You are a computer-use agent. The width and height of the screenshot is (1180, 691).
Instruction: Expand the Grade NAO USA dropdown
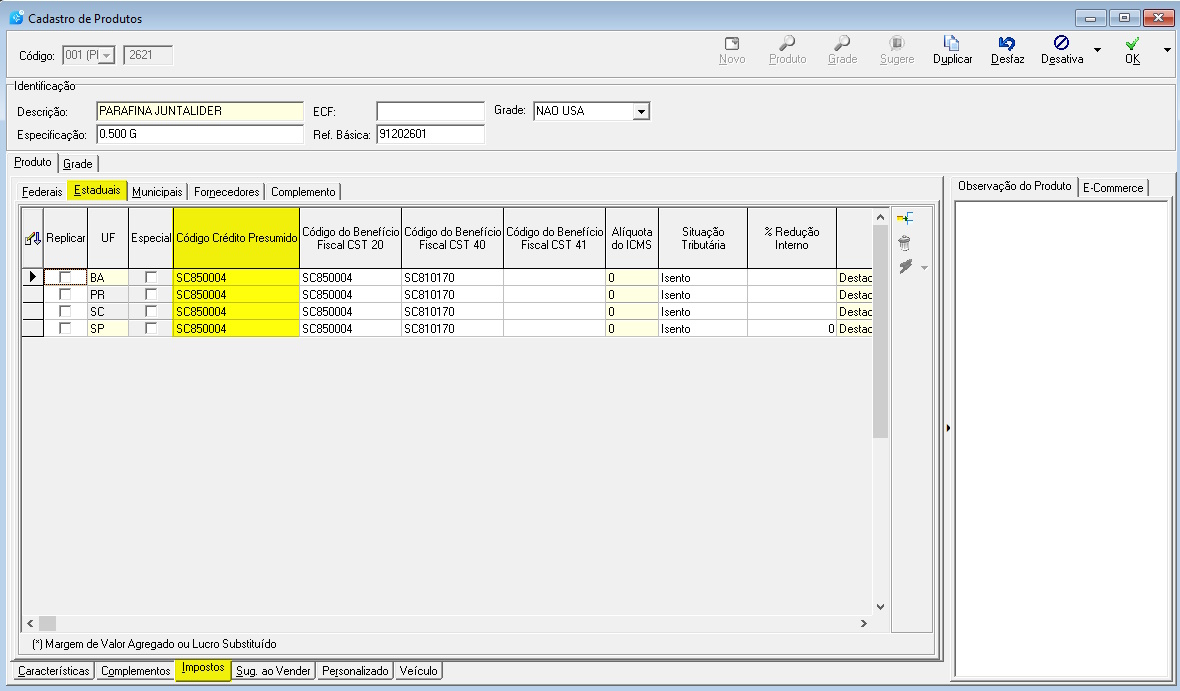[641, 111]
